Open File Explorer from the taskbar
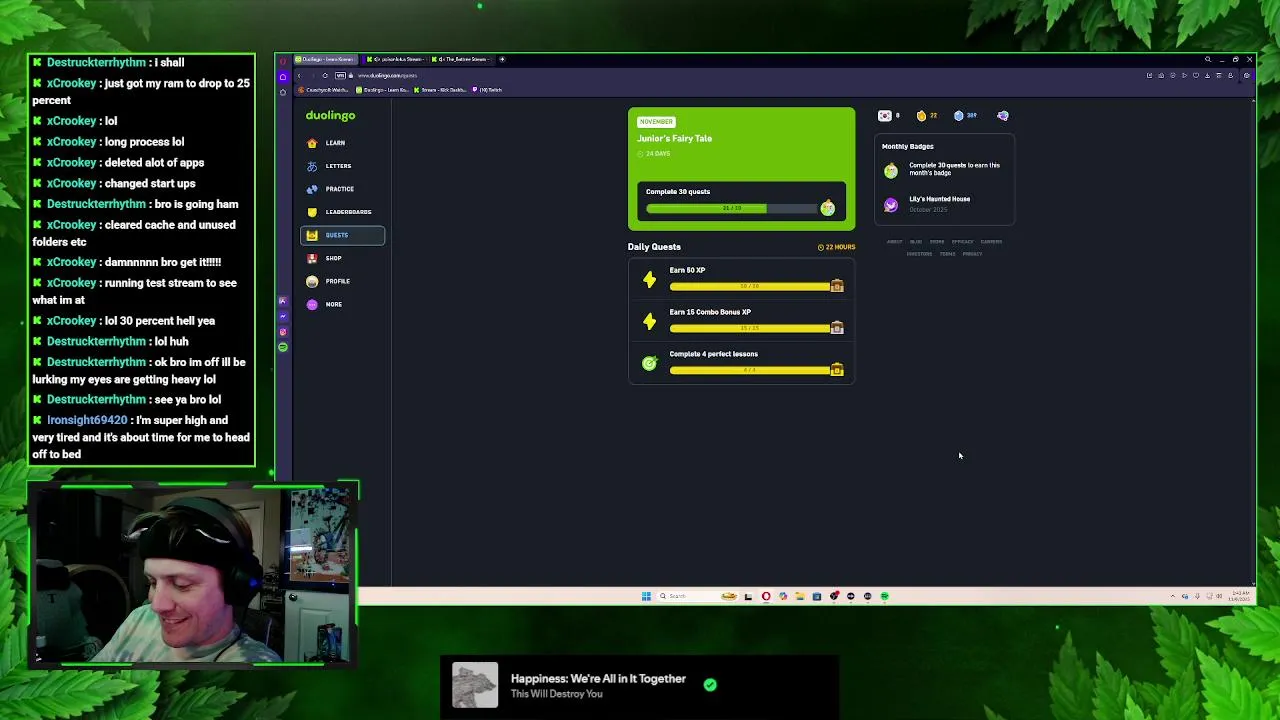 point(800,596)
